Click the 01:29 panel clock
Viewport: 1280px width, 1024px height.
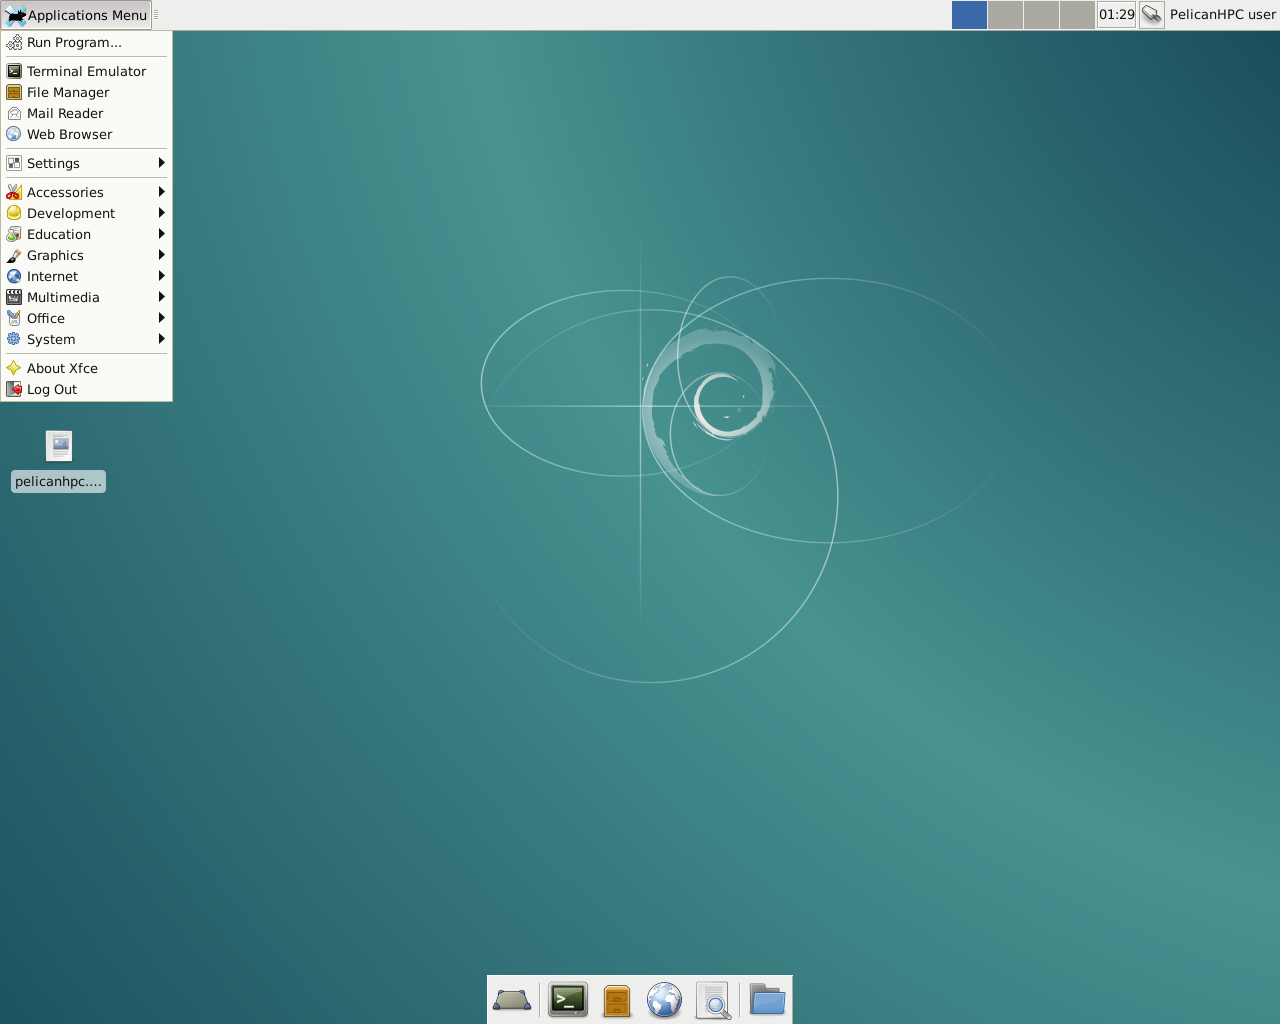click(1117, 15)
